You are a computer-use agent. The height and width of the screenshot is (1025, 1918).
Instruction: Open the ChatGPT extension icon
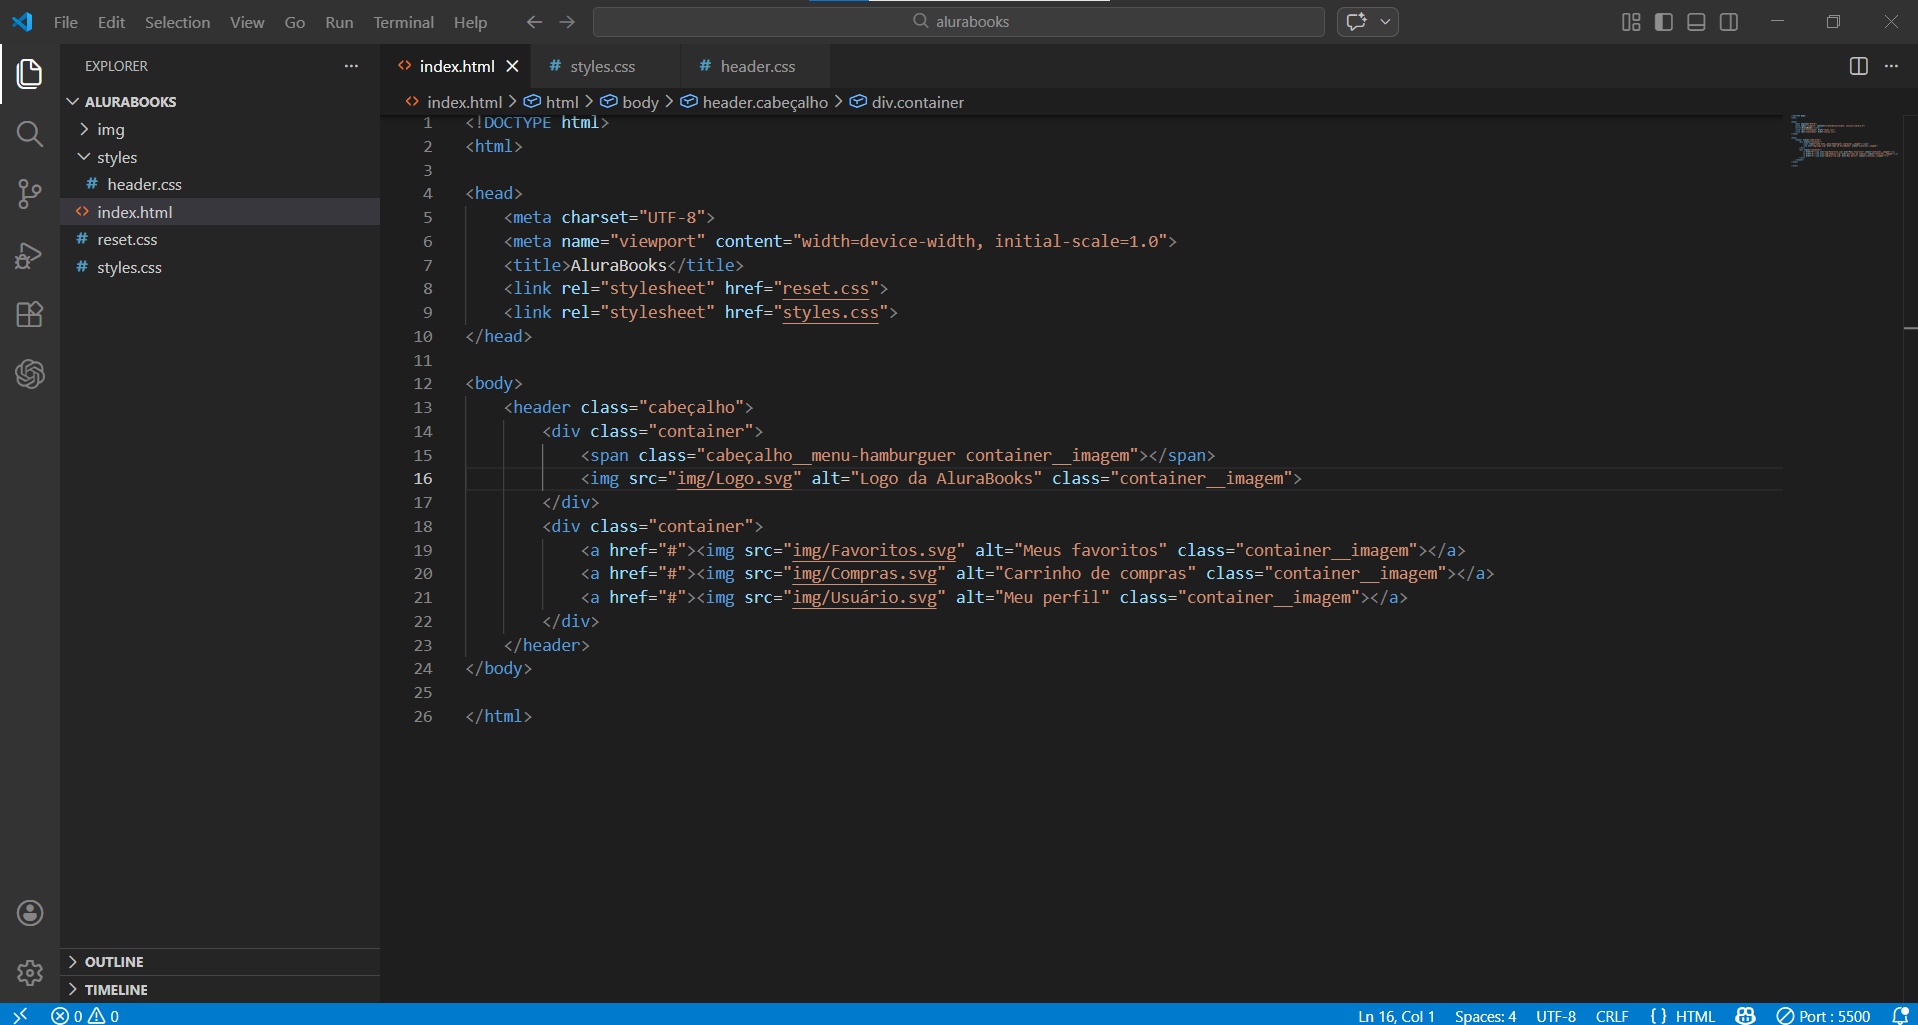(30, 374)
